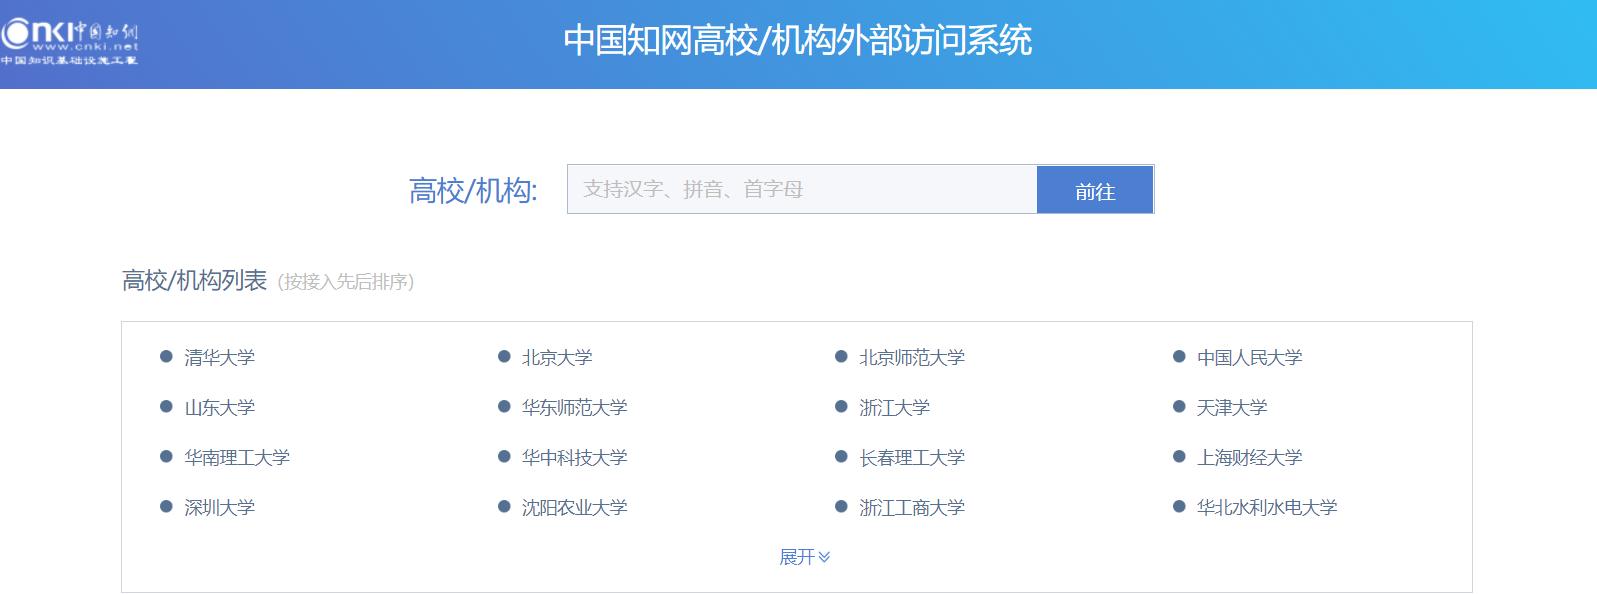Click the 高校/机构列表 heading text

click(194, 281)
